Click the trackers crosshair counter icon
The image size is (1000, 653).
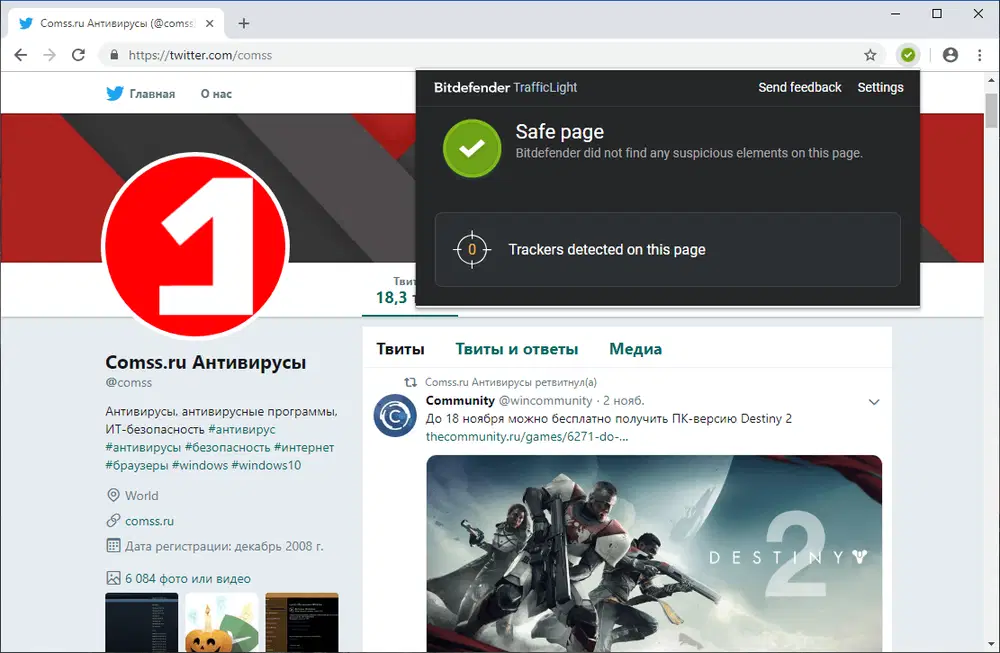(472, 249)
